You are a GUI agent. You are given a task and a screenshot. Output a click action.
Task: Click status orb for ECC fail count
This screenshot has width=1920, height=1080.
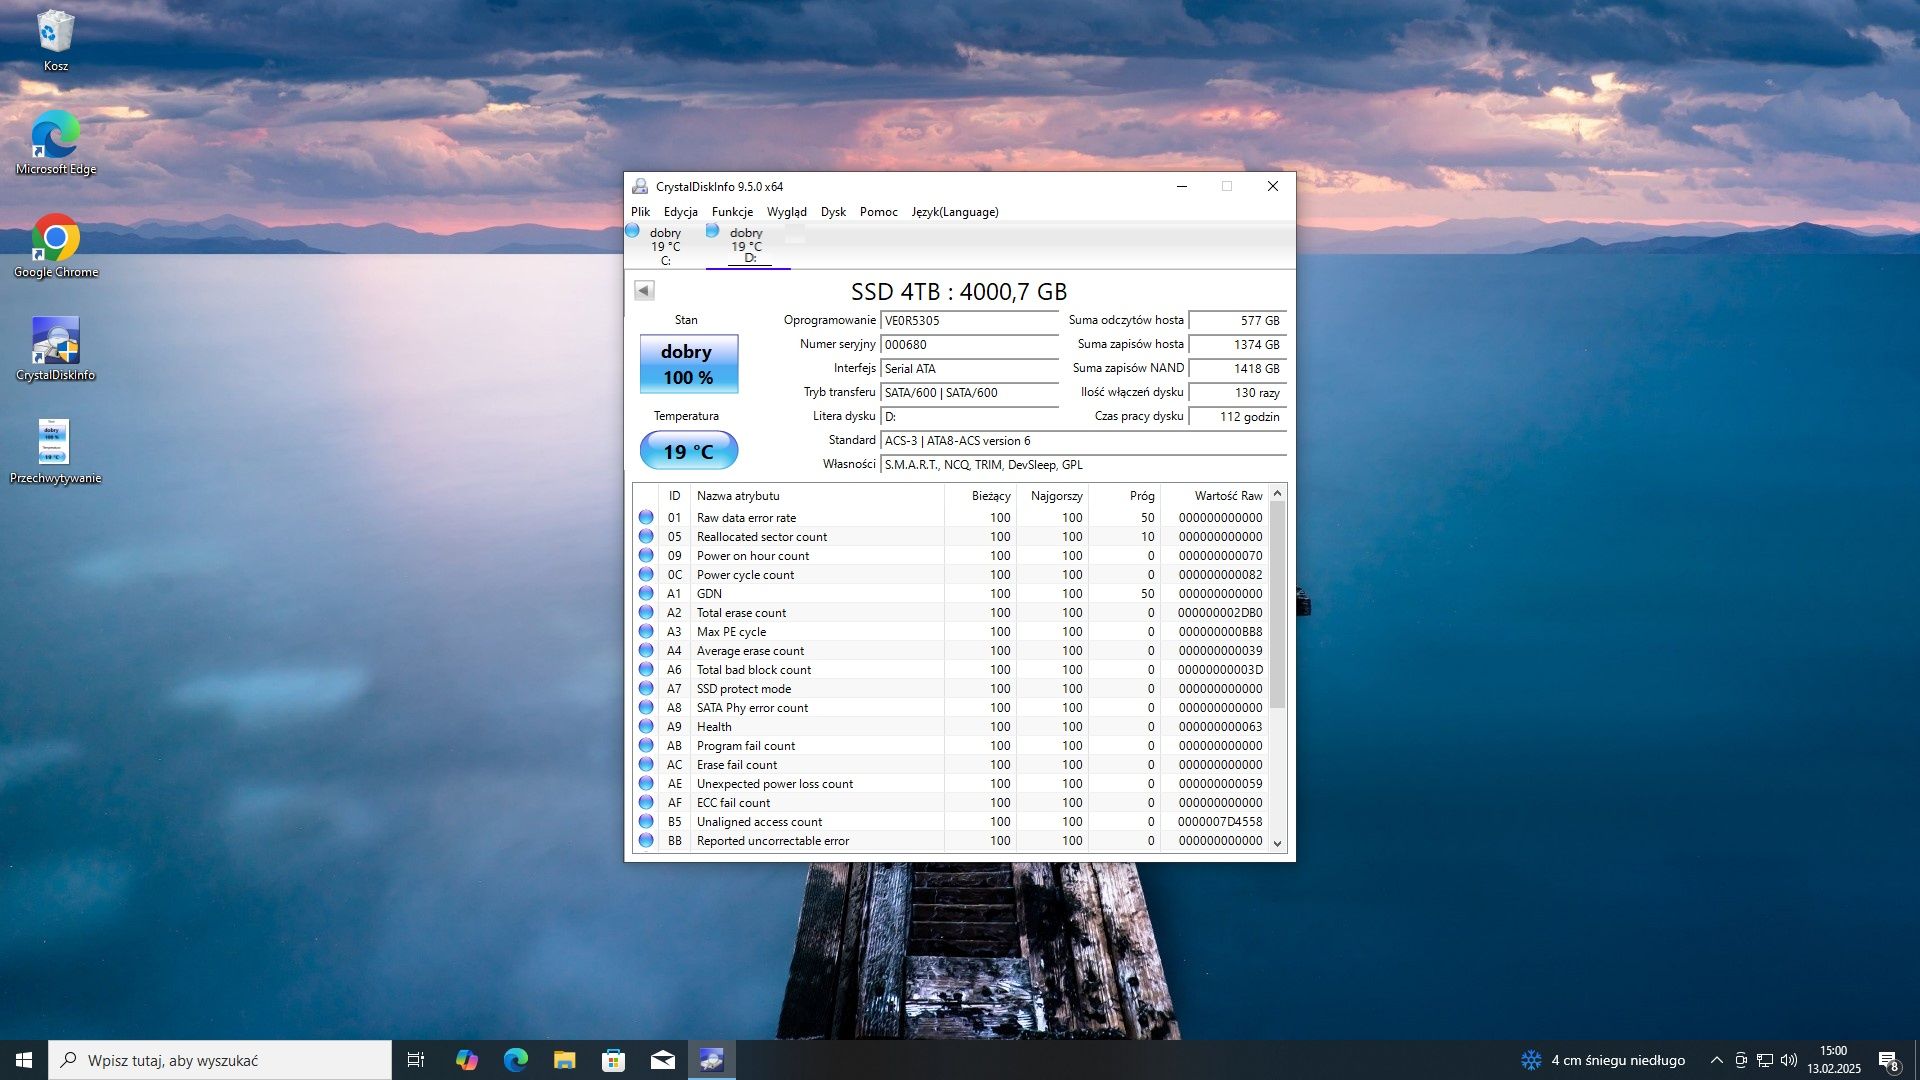pos(646,802)
